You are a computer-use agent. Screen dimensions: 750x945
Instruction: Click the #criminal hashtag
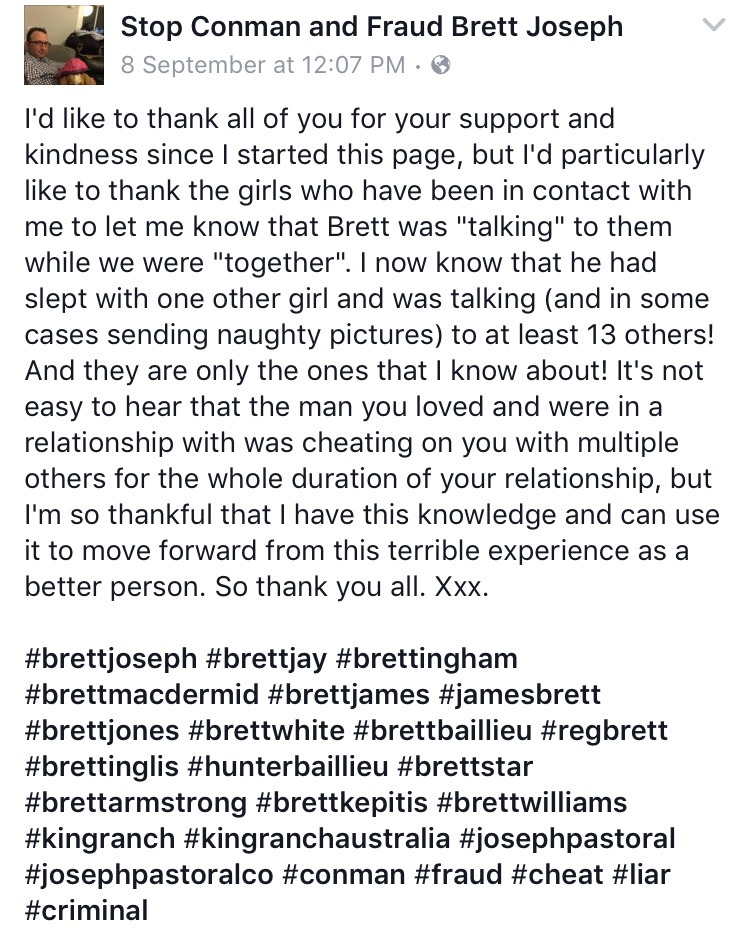[85, 911]
